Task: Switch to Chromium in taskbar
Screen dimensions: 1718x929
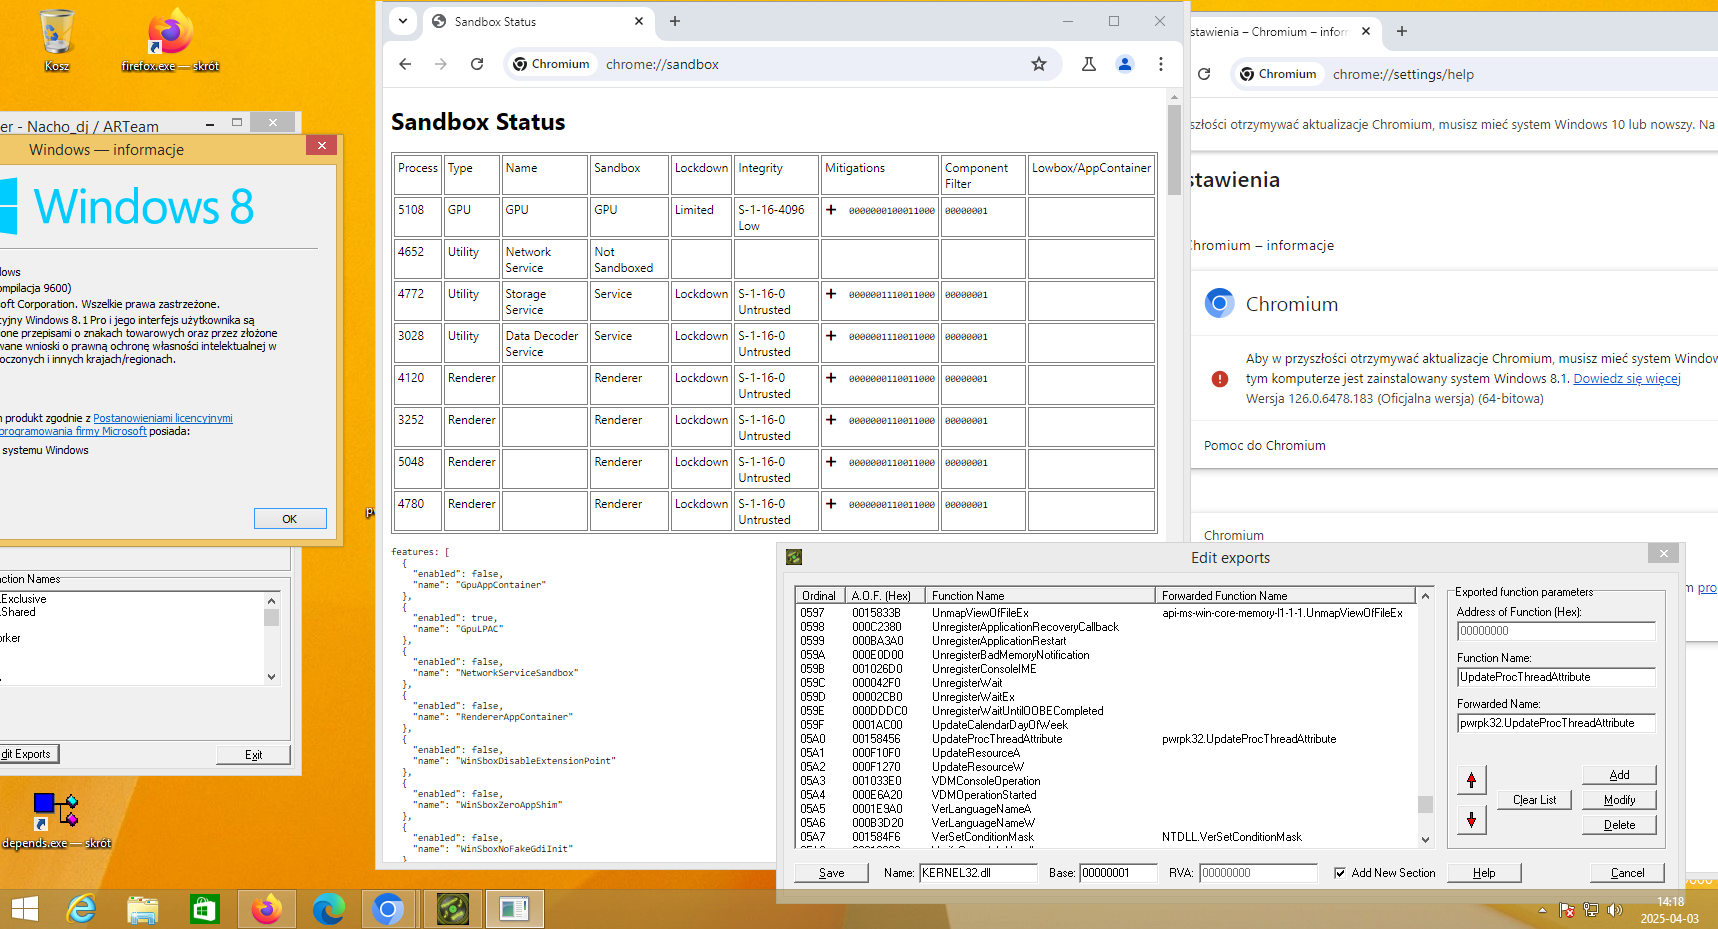Action: [389, 909]
